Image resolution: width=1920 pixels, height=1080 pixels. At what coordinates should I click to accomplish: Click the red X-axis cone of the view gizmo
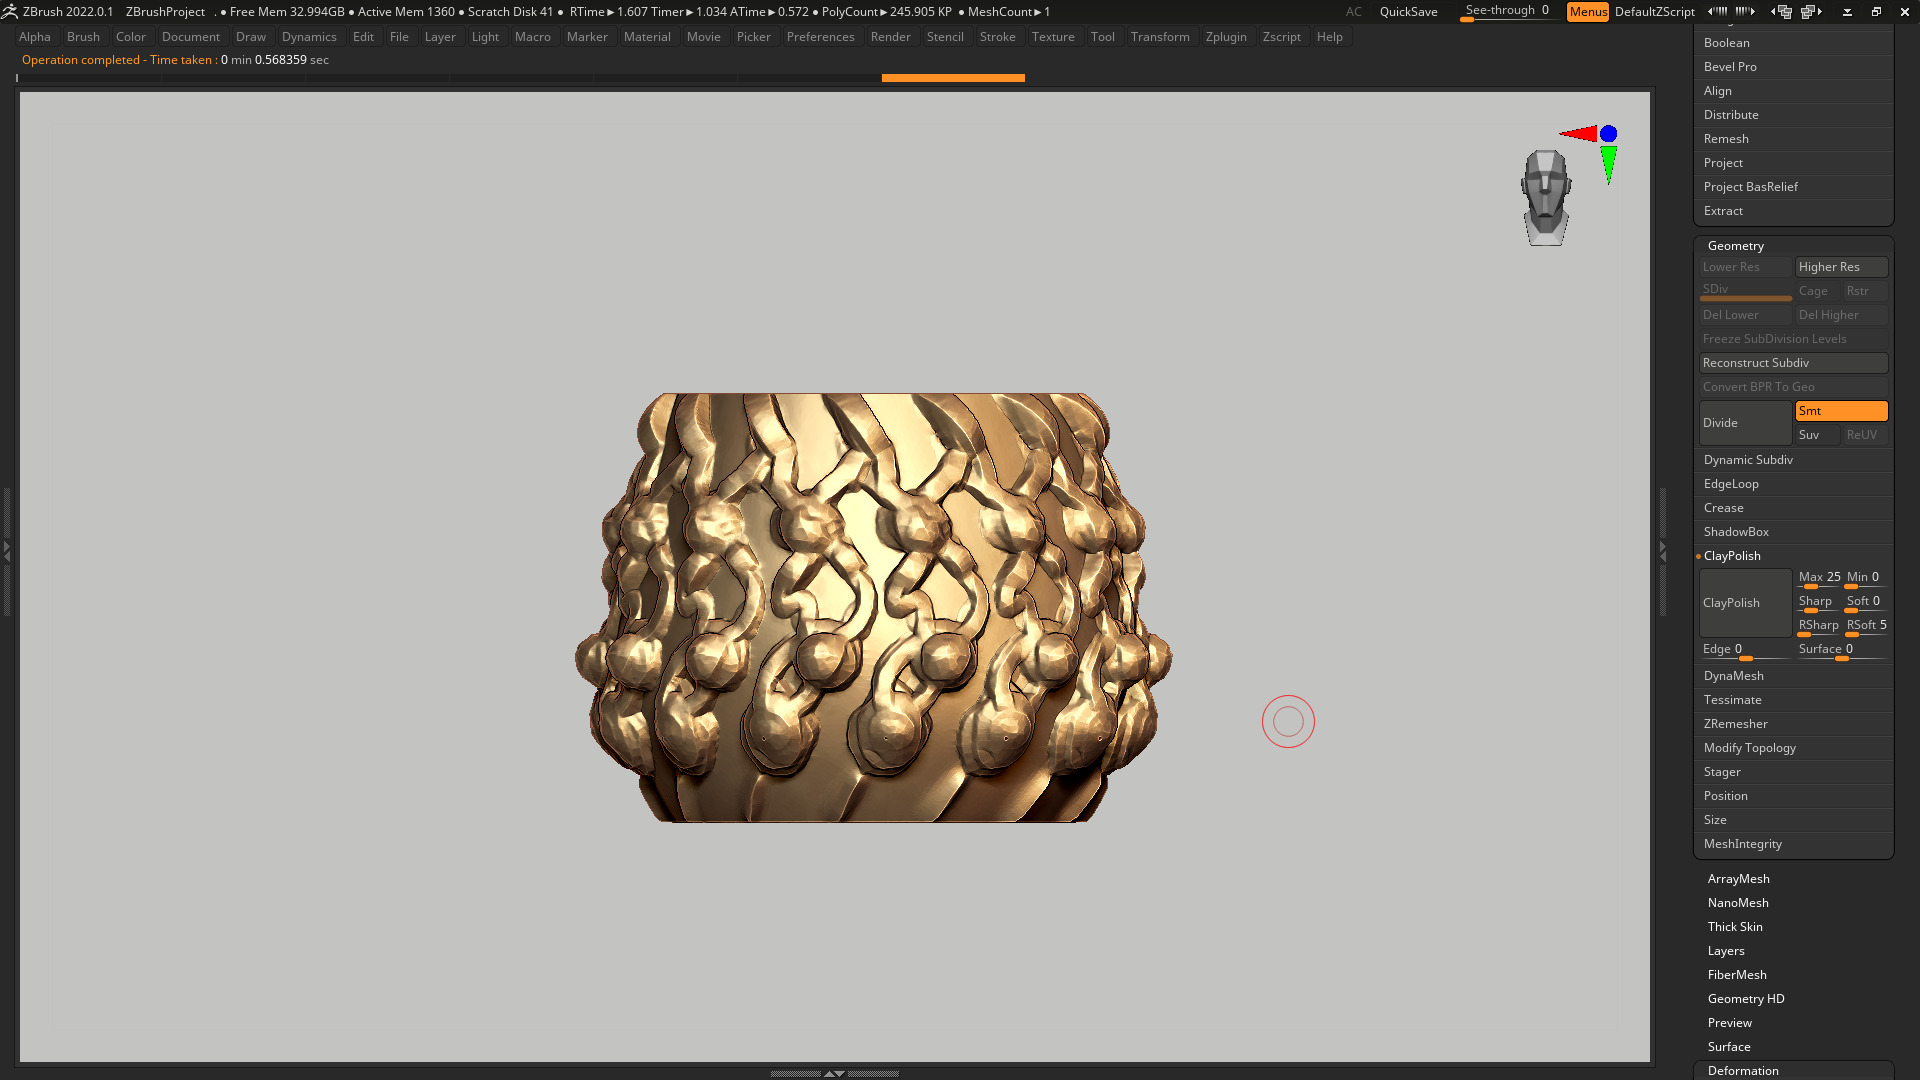(x=1579, y=133)
